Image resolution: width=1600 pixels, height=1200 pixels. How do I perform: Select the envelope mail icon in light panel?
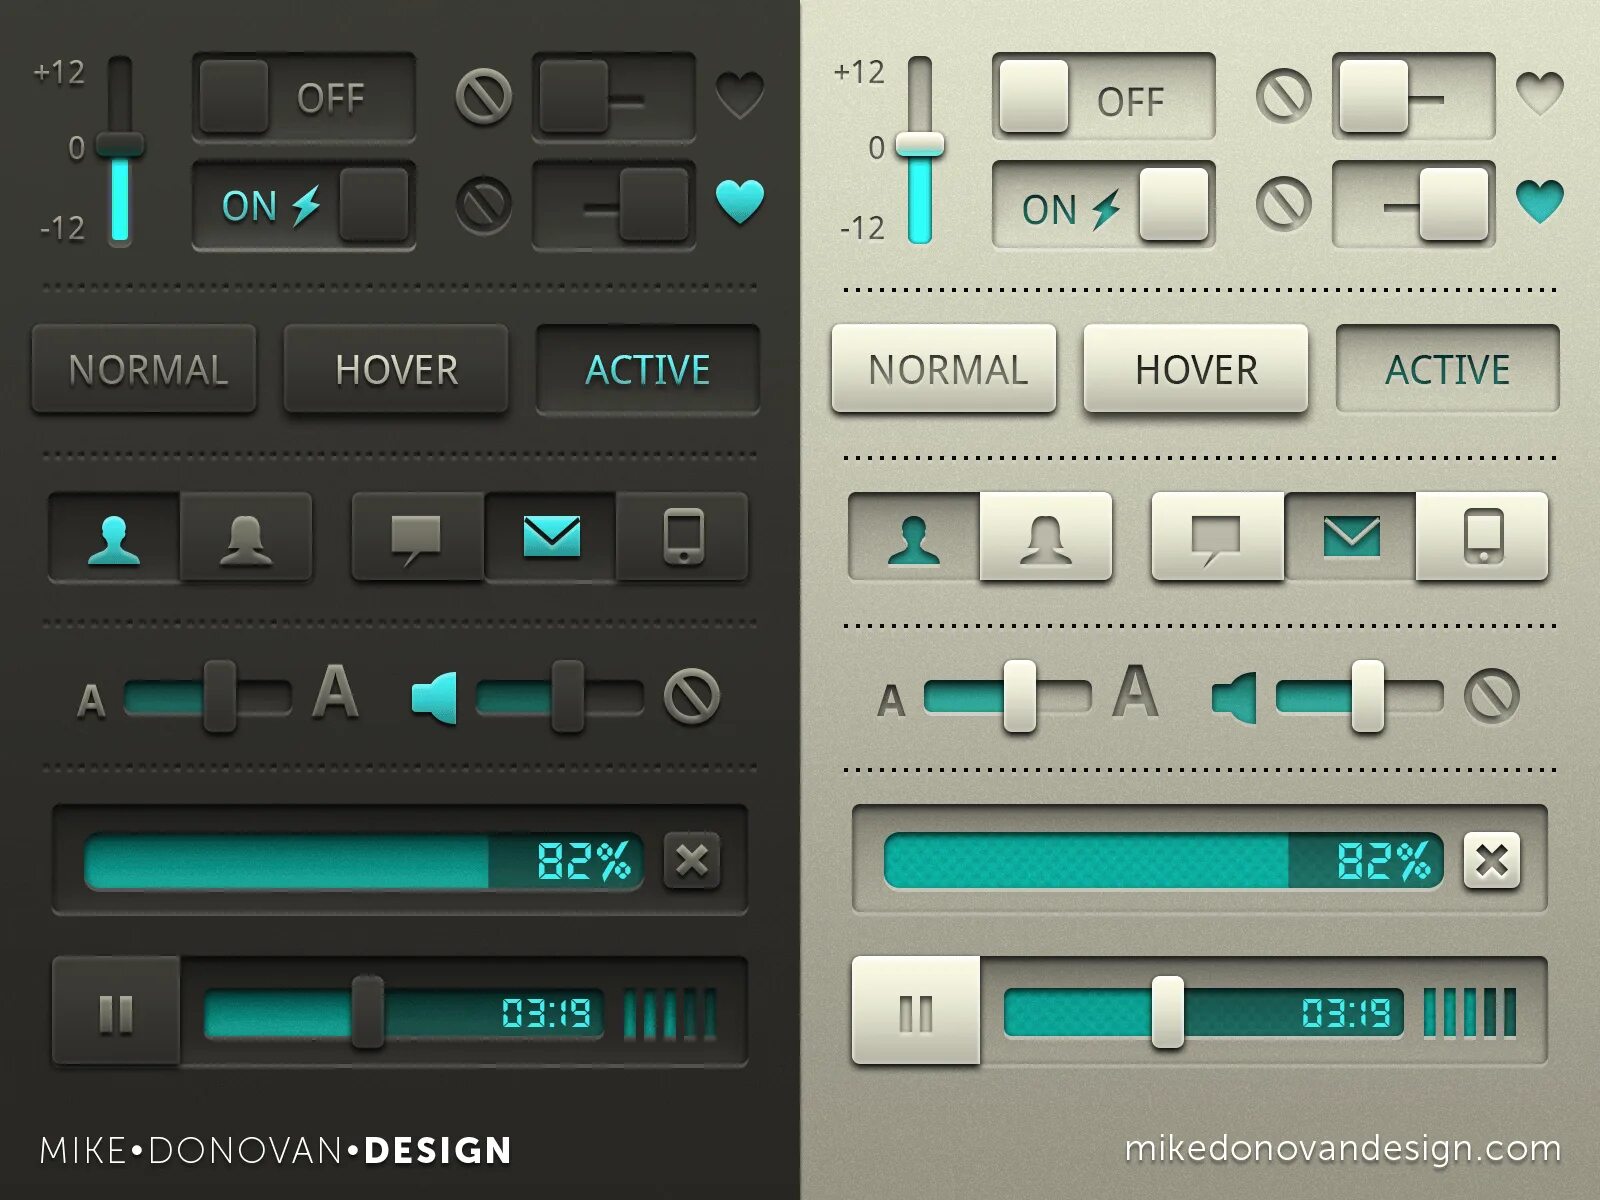(x=1351, y=537)
